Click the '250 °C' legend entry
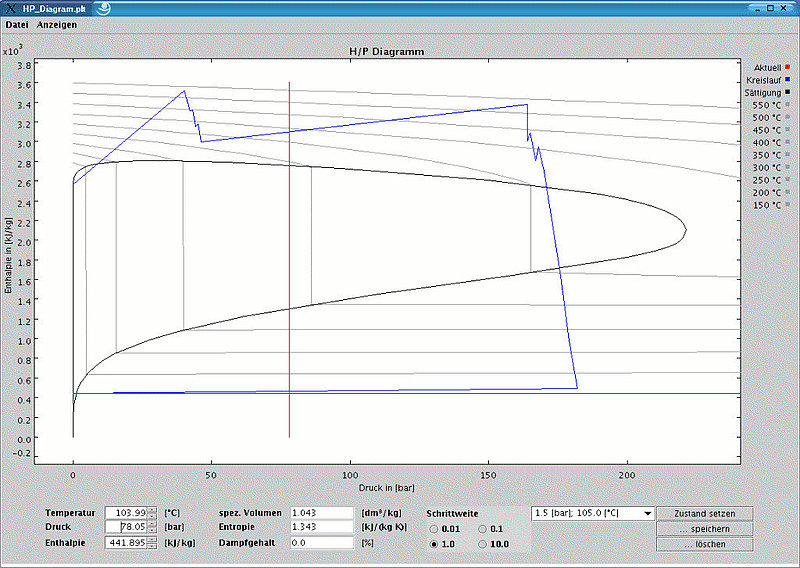This screenshot has width=800, height=568. click(x=771, y=180)
